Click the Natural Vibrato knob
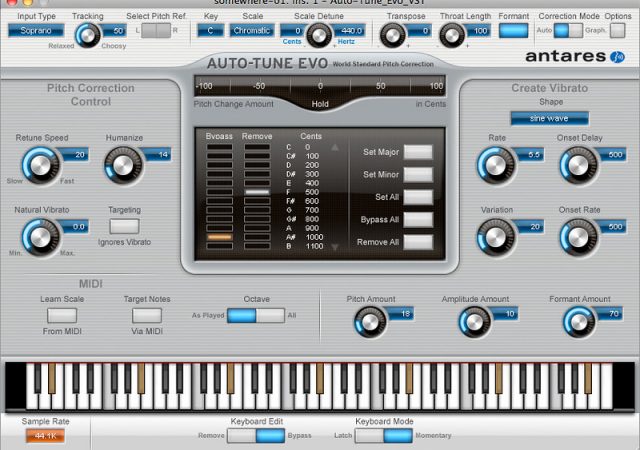 [40, 237]
